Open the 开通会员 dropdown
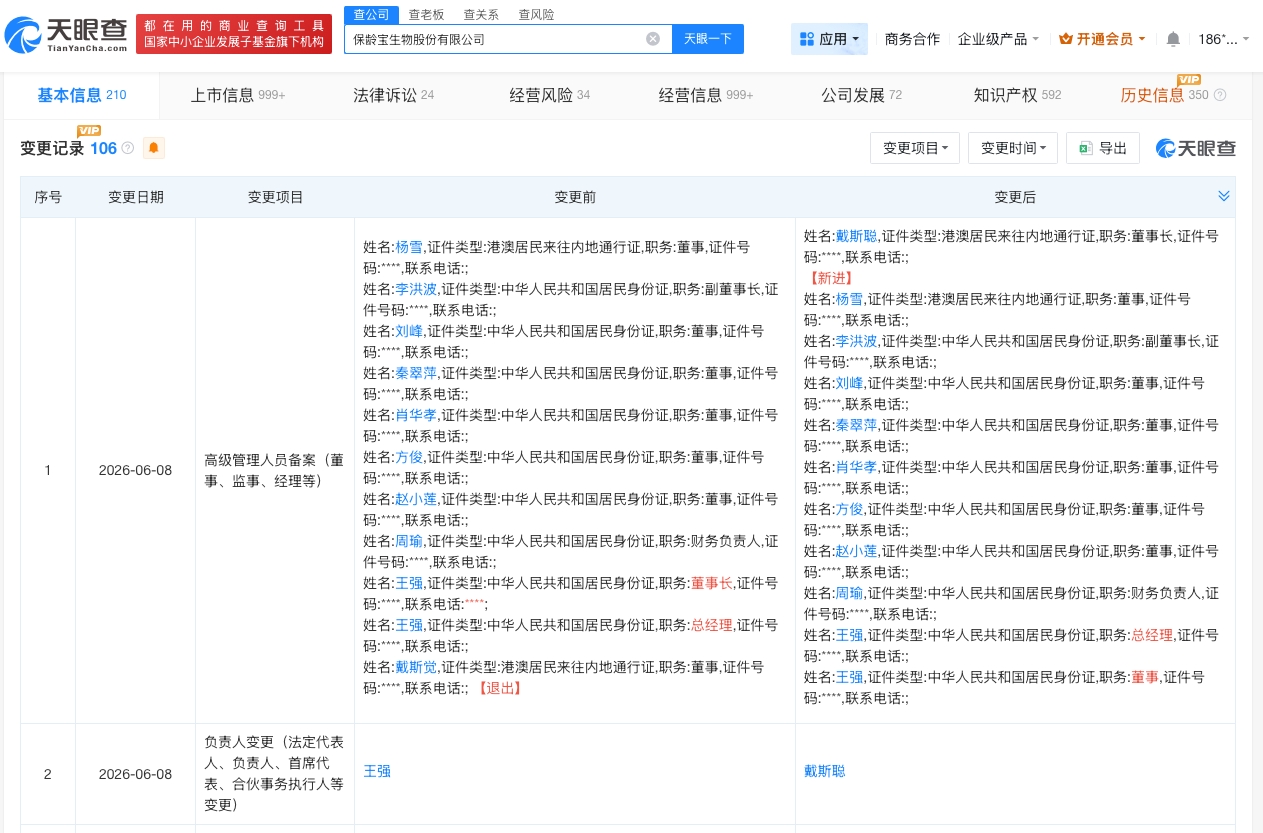This screenshot has width=1263, height=833. click(x=1104, y=39)
